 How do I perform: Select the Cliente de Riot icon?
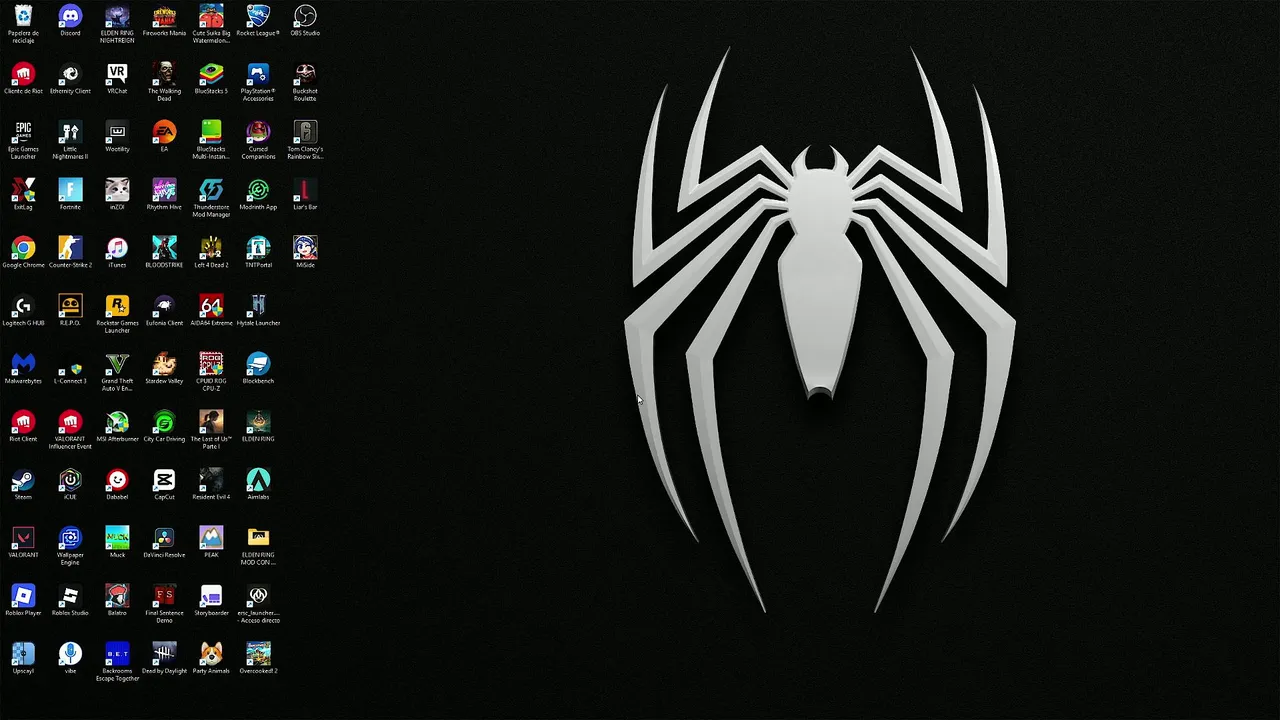point(23,75)
